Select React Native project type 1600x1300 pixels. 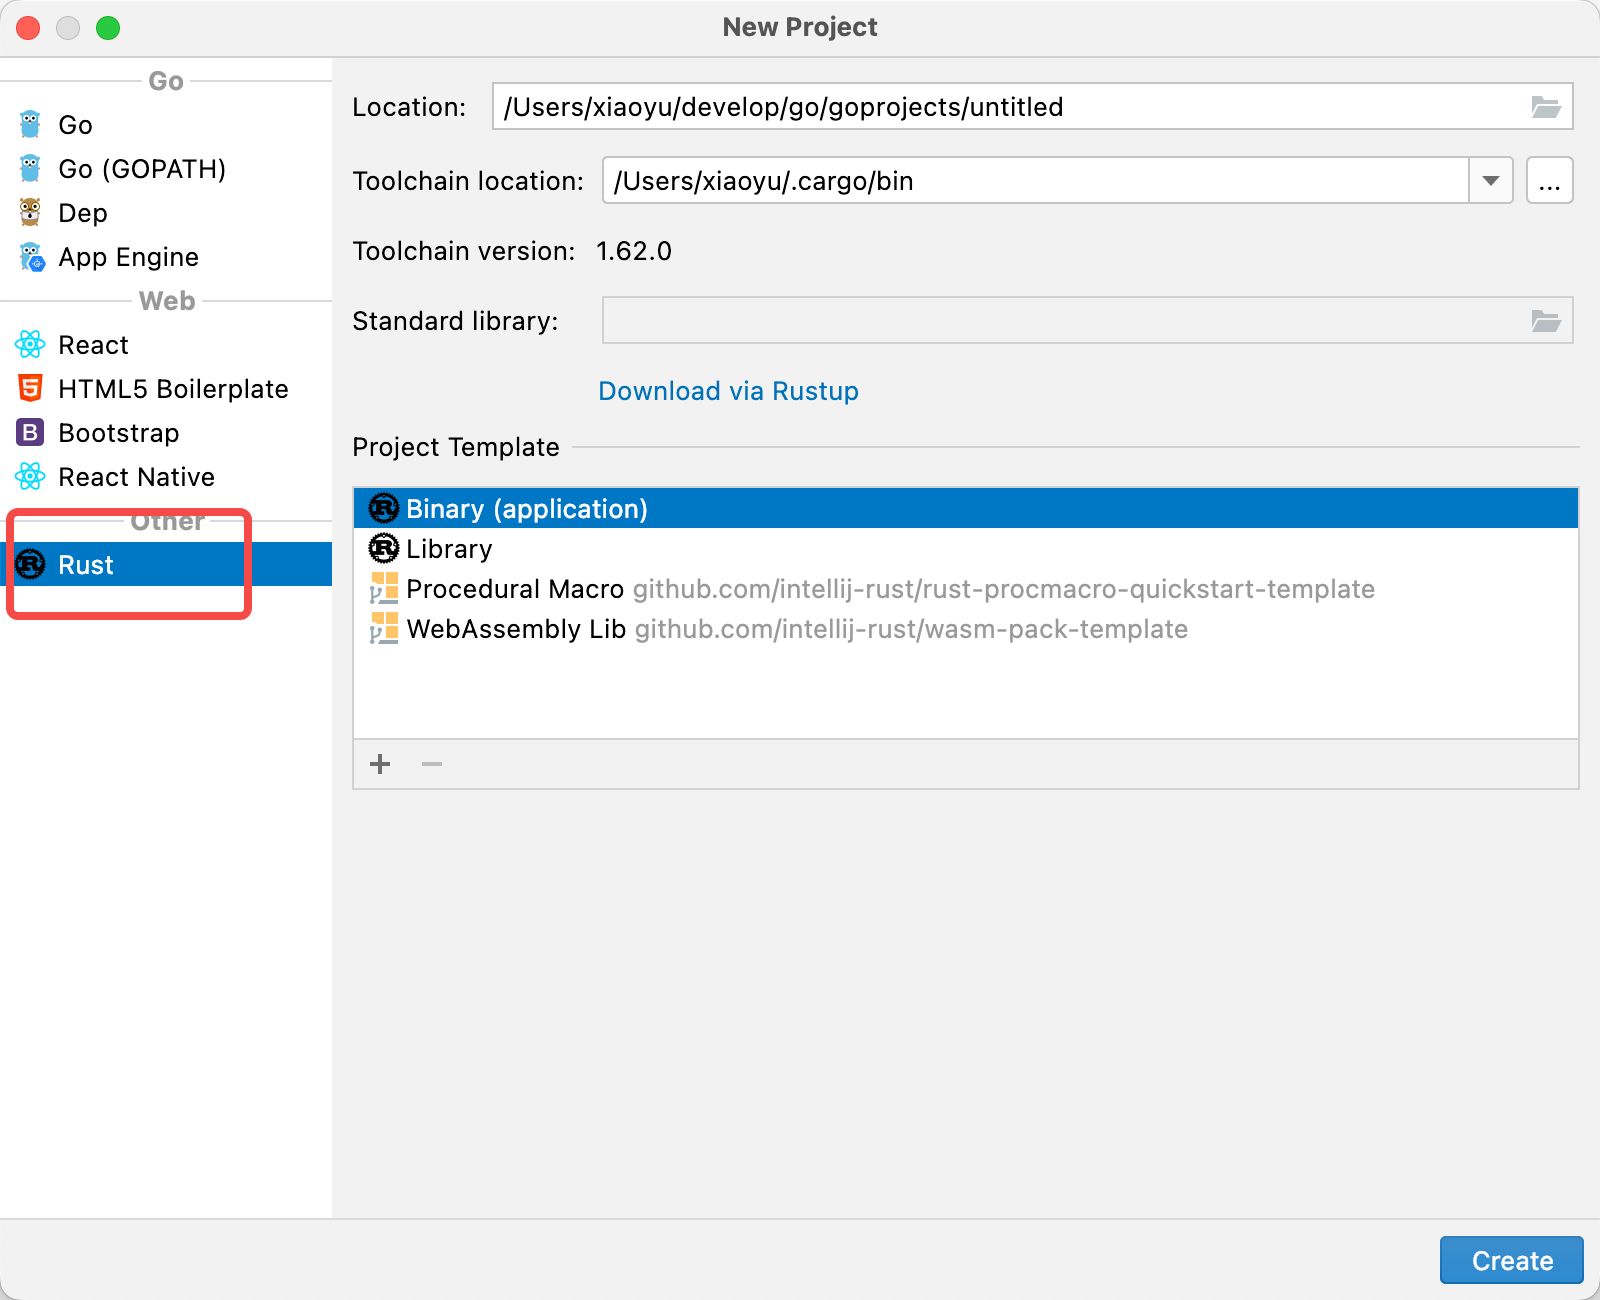(x=166, y=476)
